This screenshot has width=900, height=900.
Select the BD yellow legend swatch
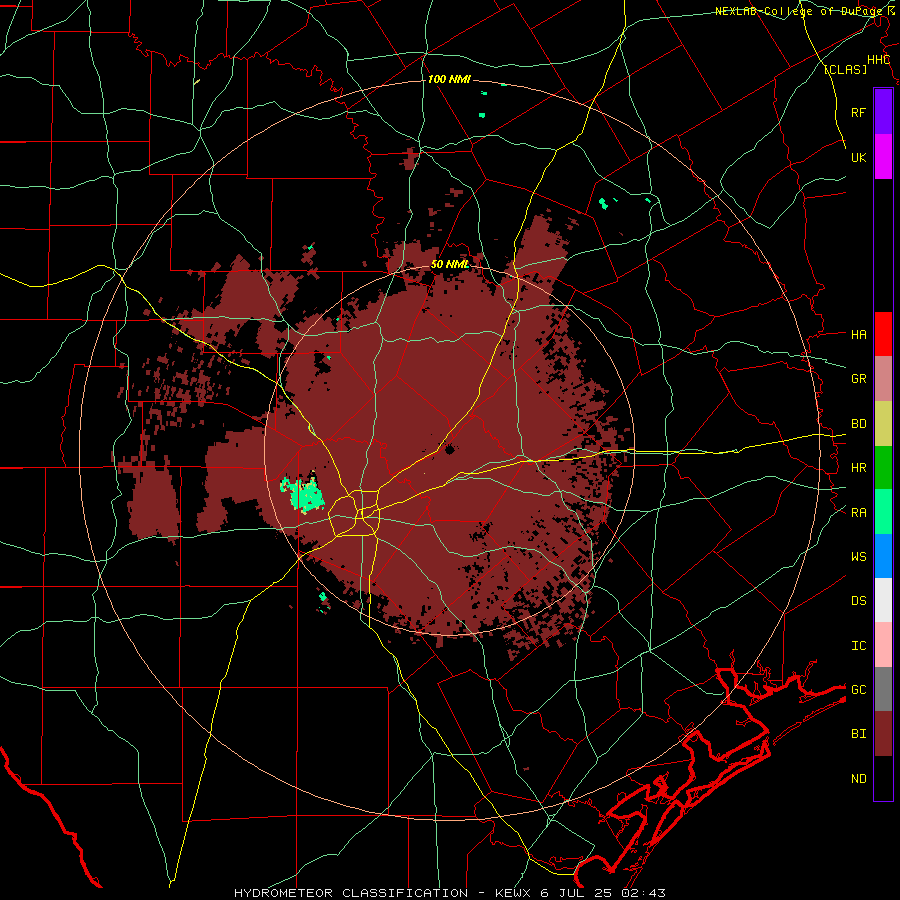point(883,424)
